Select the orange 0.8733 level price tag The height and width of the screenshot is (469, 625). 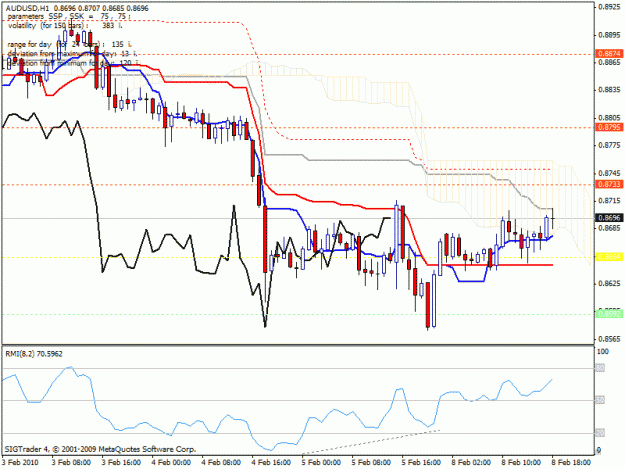coord(609,184)
